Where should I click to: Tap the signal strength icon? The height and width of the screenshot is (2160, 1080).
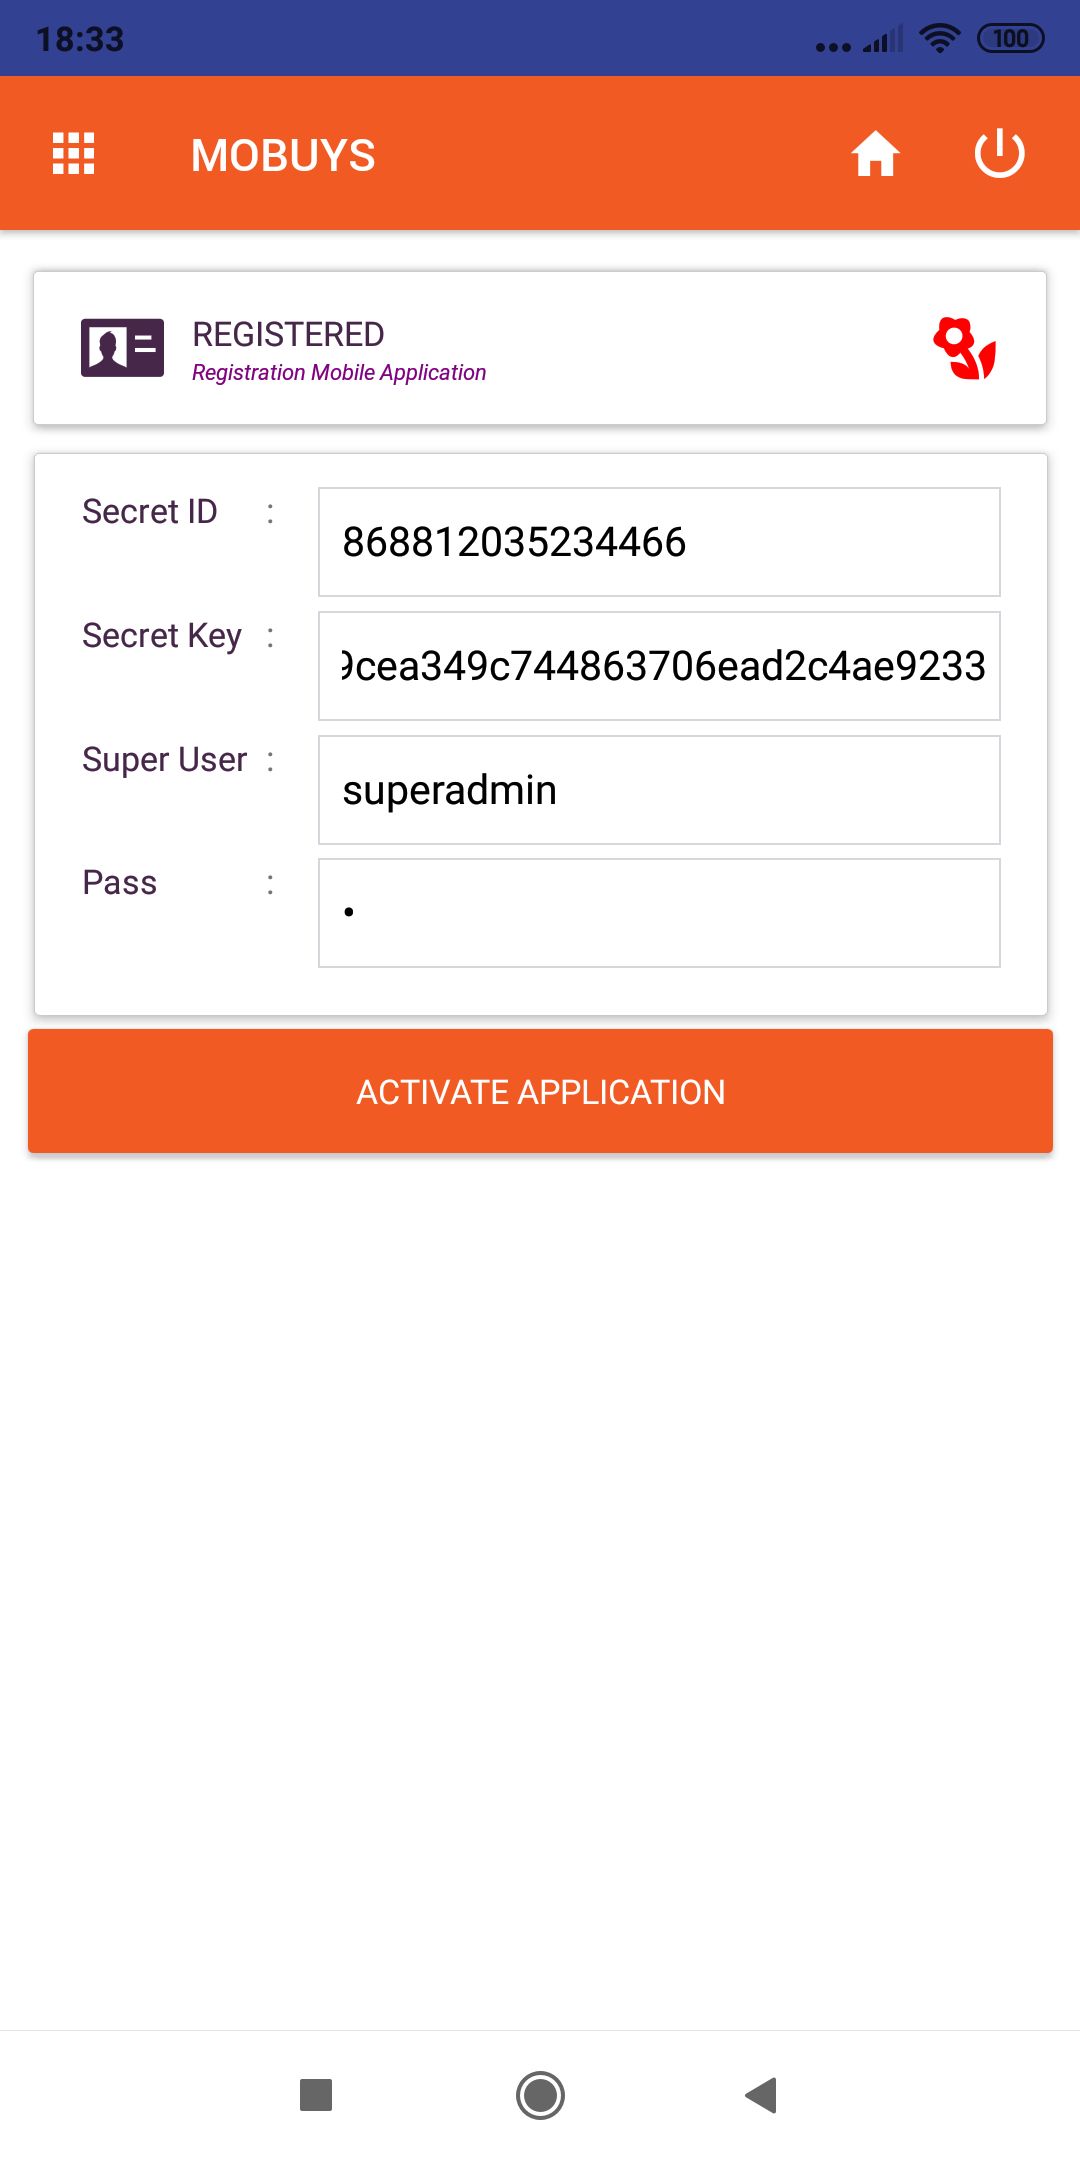[883, 40]
